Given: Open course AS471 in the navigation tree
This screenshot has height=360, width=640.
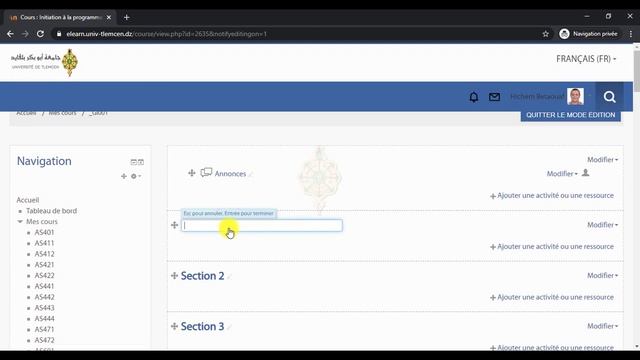Looking at the screenshot, I should tap(44, 329).
